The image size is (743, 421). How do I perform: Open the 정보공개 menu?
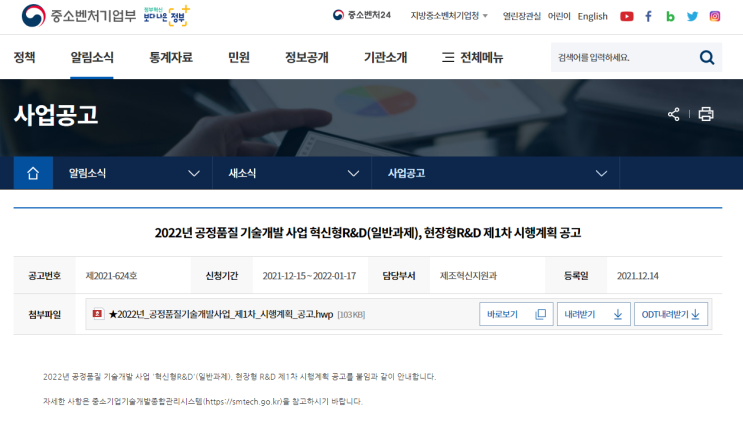click(307, 57)
